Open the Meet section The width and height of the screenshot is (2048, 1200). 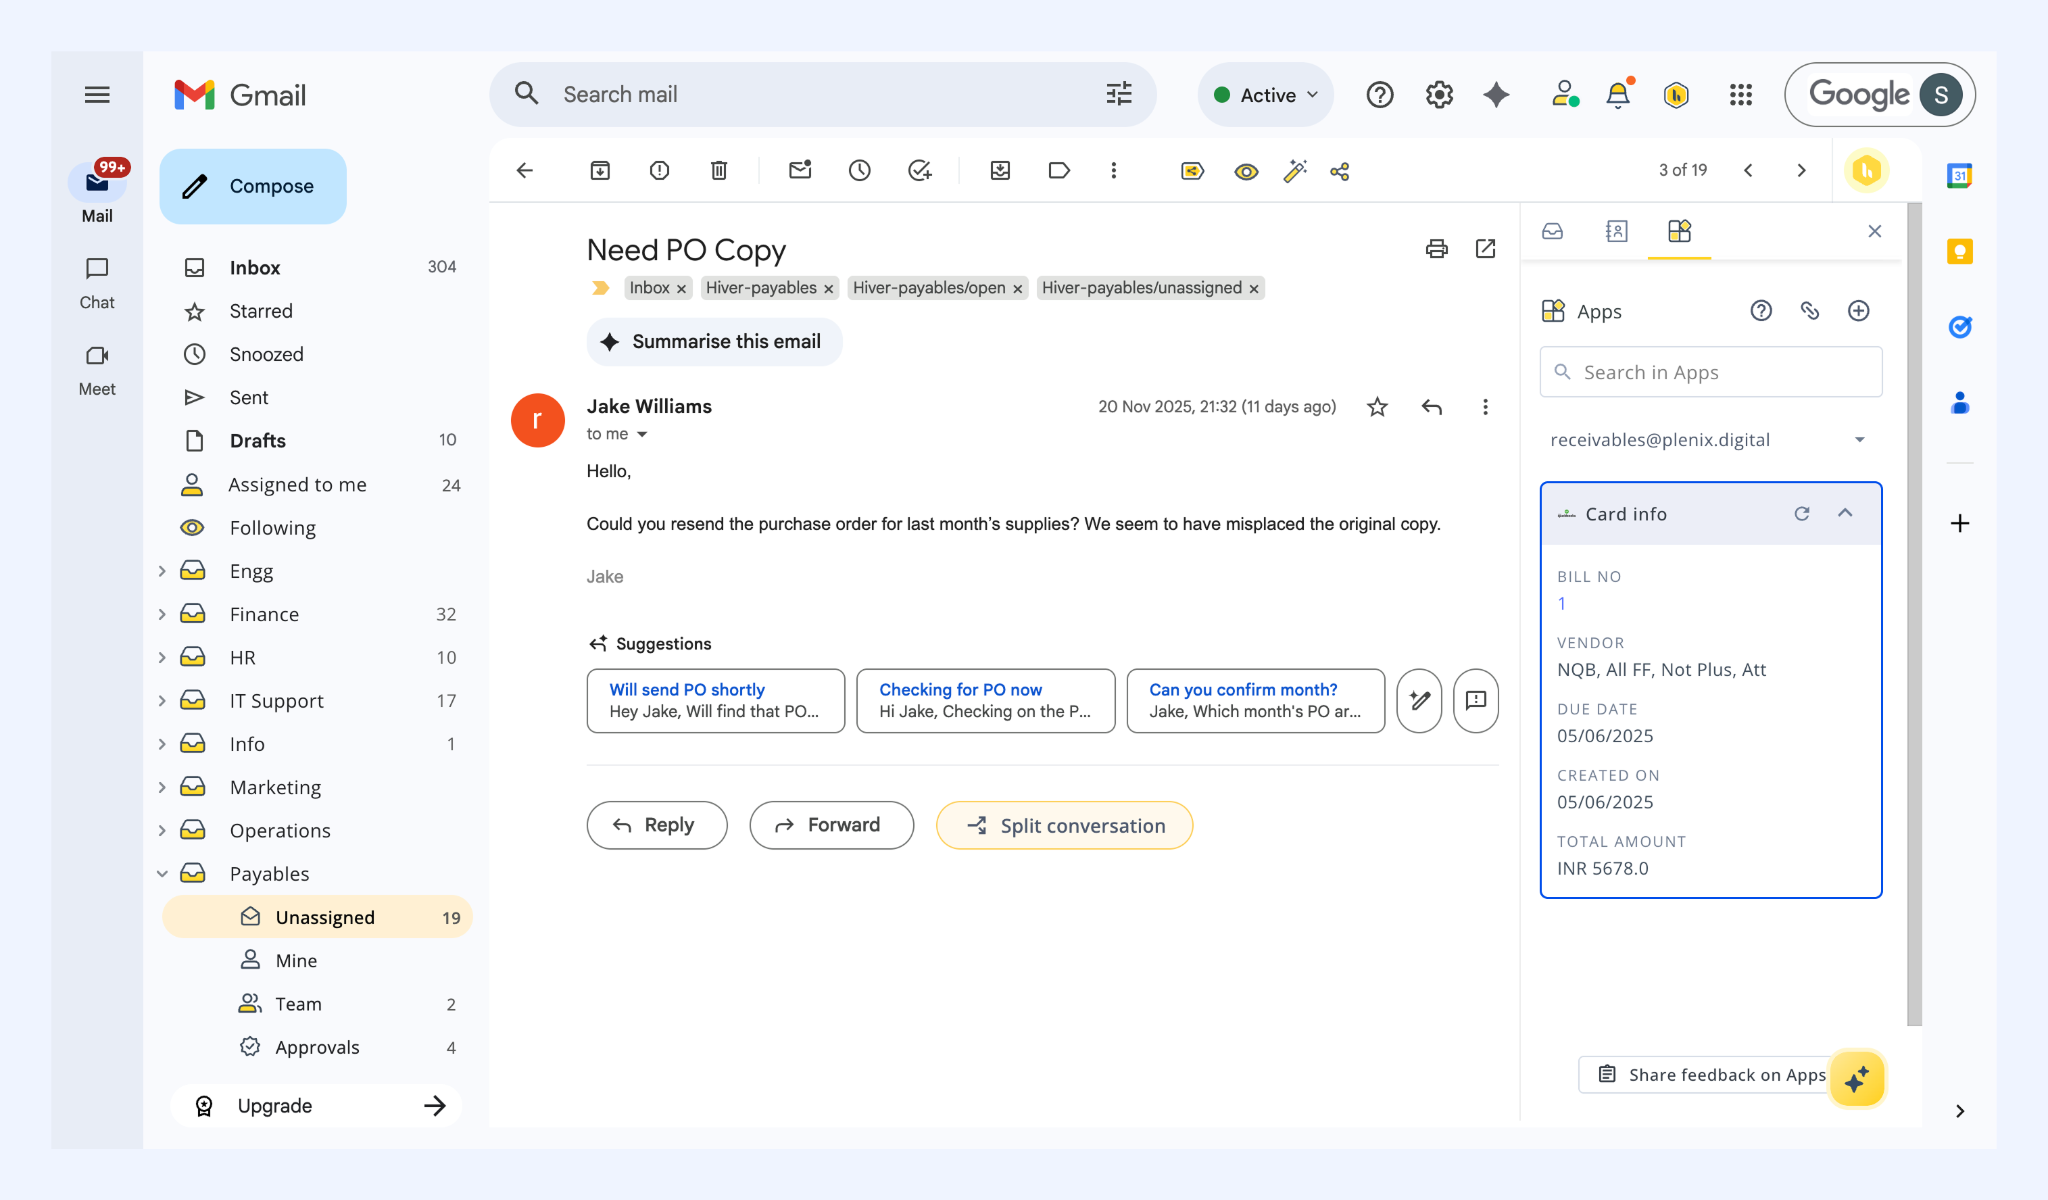(x=97, y=370)
